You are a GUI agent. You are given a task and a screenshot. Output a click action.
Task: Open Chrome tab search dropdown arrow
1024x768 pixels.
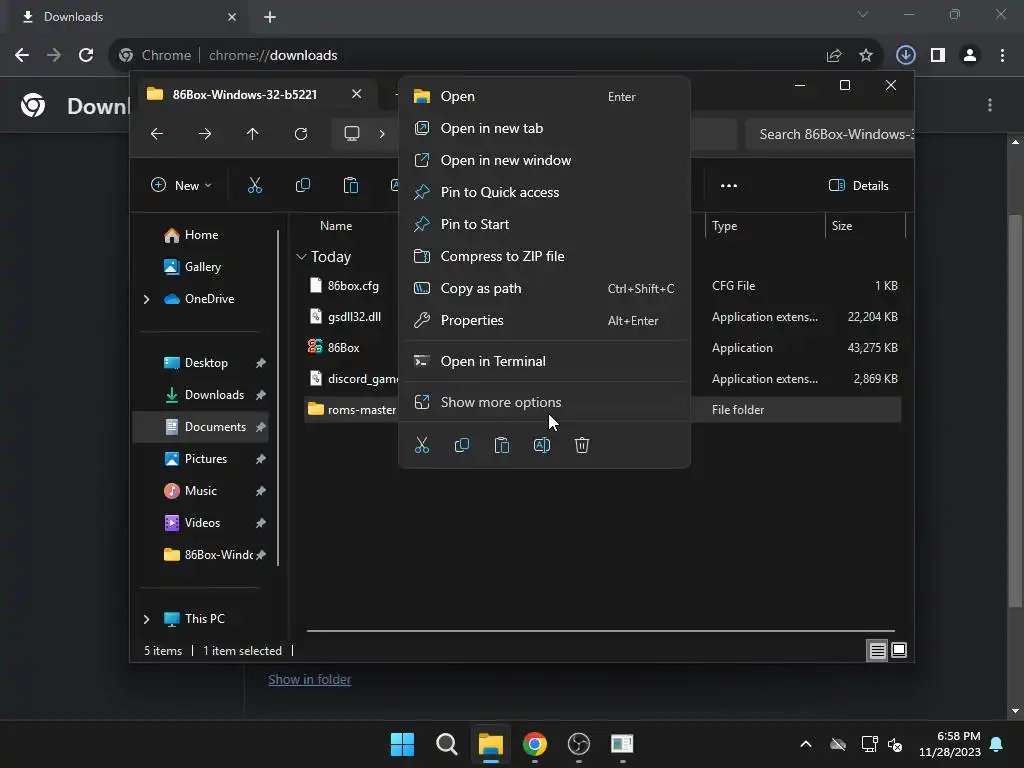point(863,14)
